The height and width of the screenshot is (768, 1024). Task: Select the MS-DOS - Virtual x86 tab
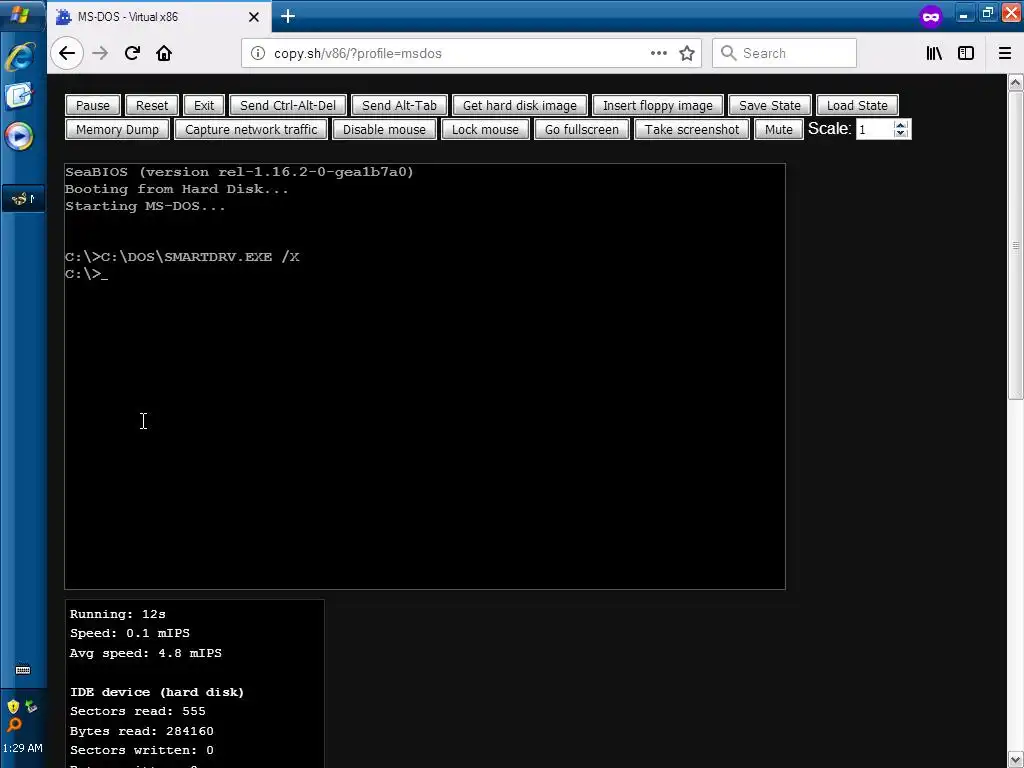point(157,17)
